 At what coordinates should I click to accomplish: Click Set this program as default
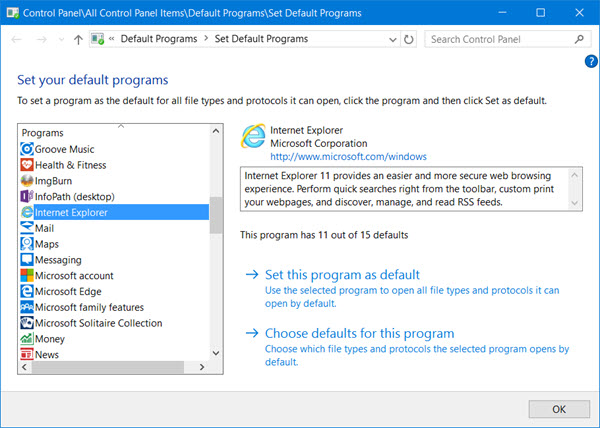click(342, 275)
